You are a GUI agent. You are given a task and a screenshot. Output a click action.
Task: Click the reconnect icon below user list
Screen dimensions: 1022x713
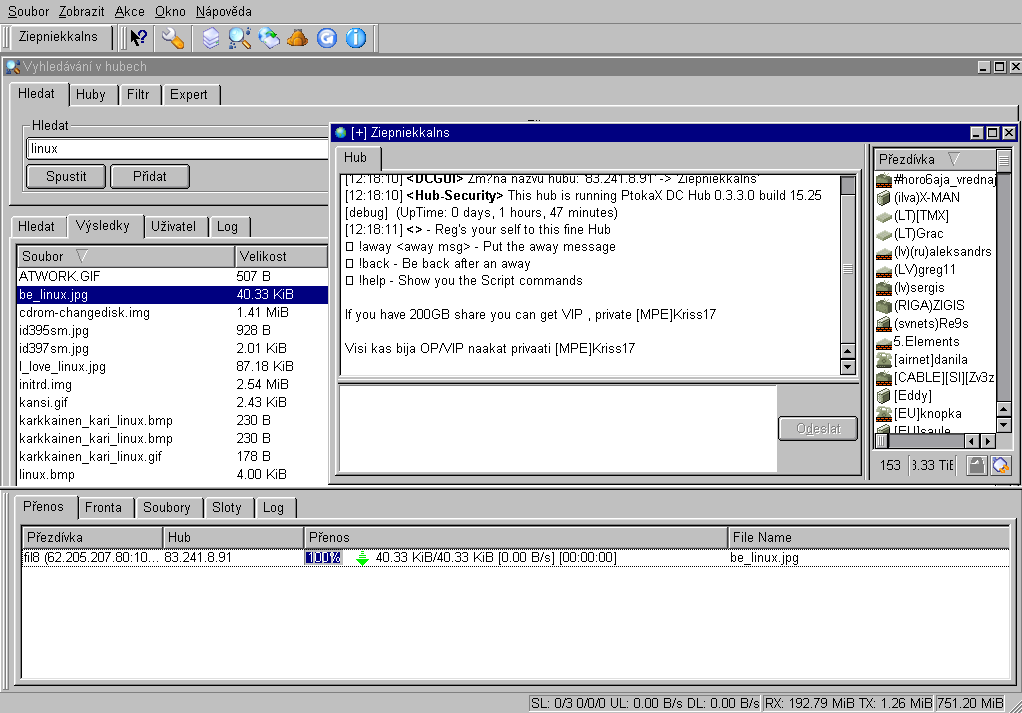click(1000, 465)
